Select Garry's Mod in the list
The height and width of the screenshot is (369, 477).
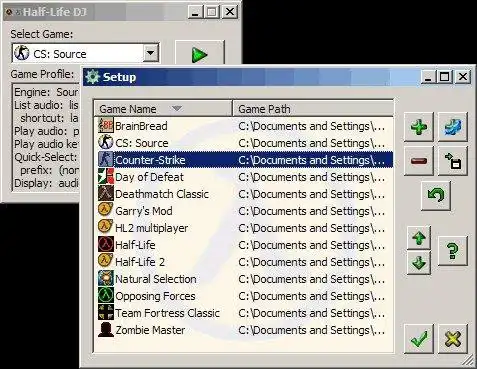click(144, 211)
